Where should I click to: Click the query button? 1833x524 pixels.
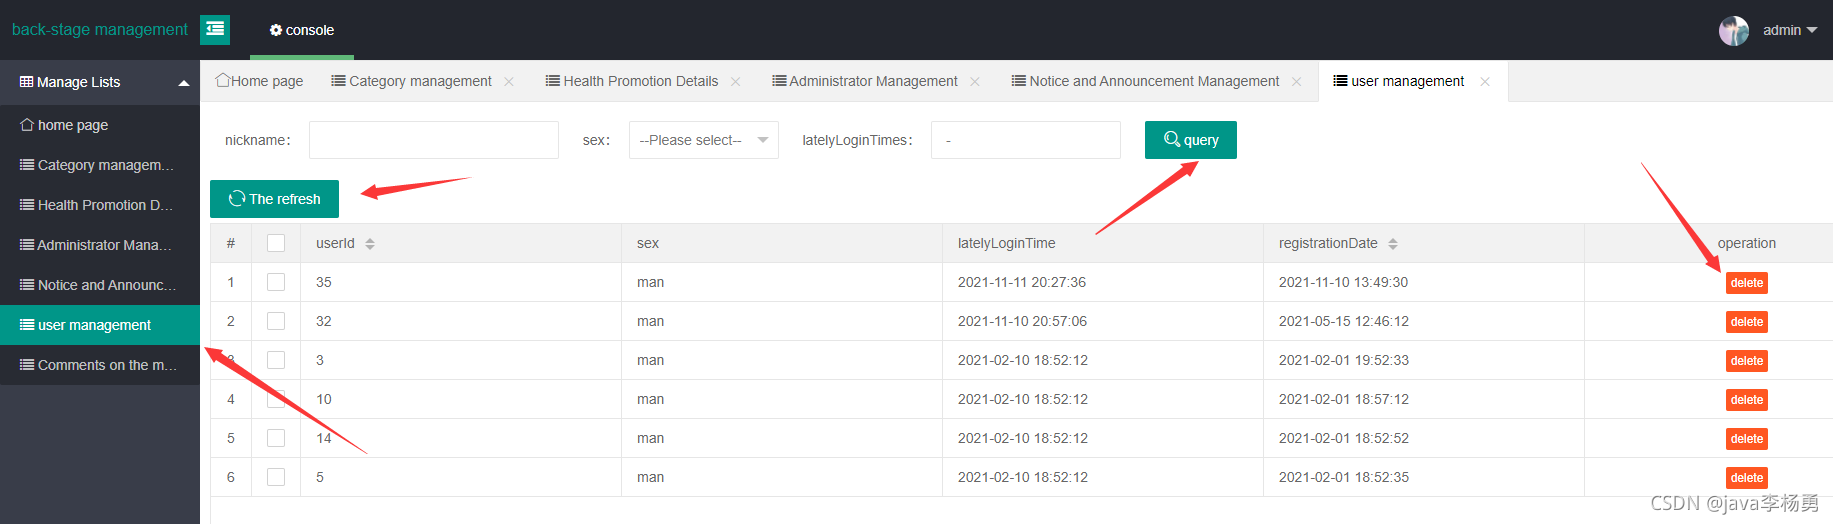click(x=1191, y=140)
